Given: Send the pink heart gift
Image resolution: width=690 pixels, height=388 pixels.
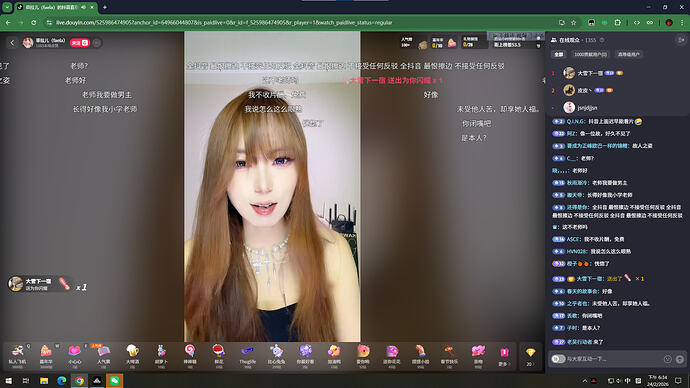Looking at the screenshot, I should (x=74, y=355).
